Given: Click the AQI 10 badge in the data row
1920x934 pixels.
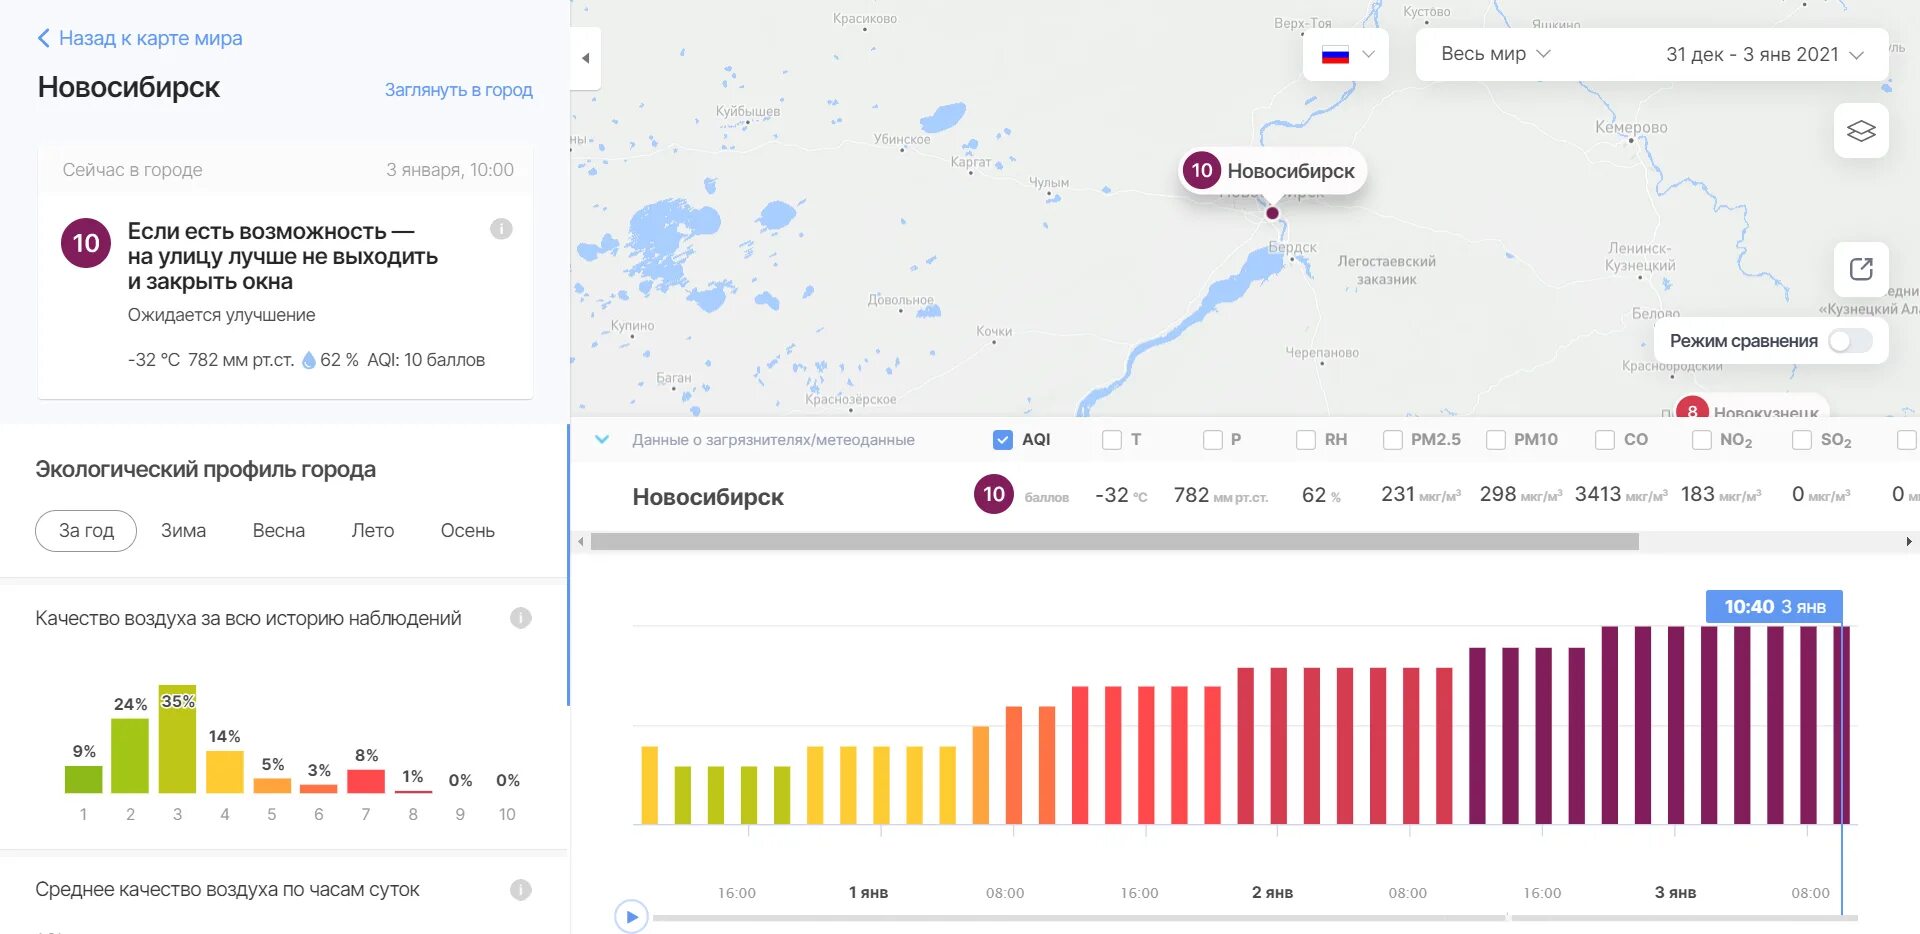Looking at the screenshot, I should tap(994, 494).
